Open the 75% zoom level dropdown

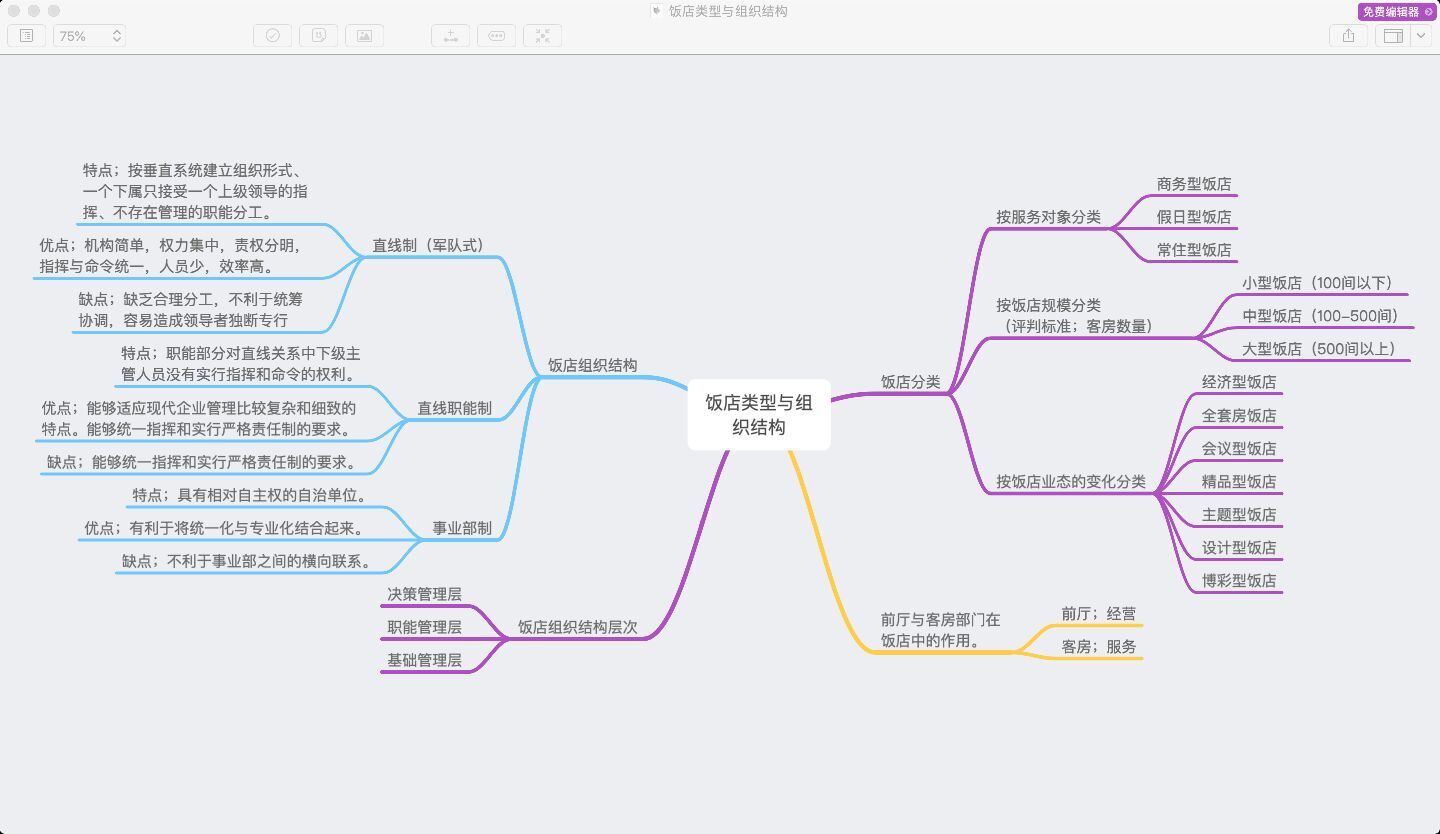pos(90,36)
